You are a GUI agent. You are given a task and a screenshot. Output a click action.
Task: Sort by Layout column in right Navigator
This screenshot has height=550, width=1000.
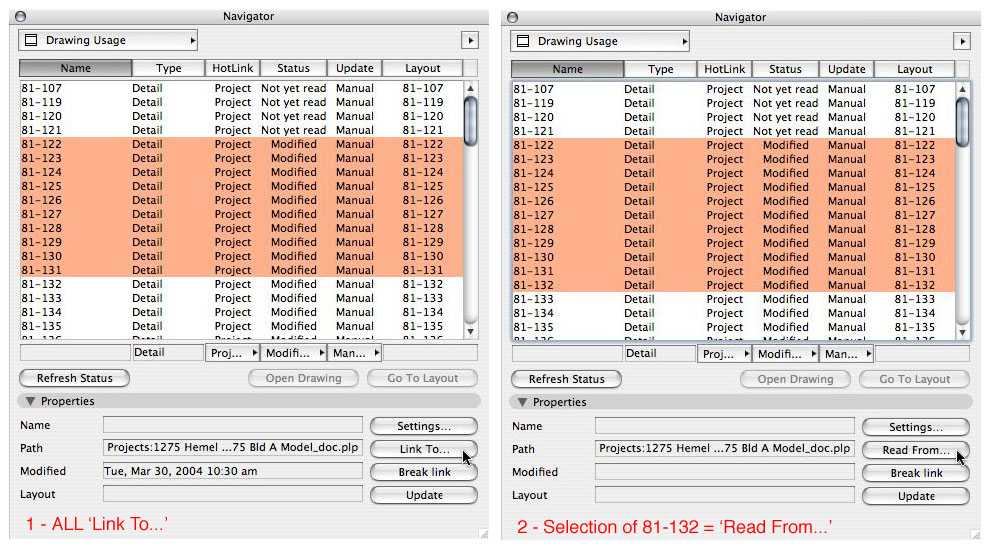pyautogui.click(x=915, y=69)
